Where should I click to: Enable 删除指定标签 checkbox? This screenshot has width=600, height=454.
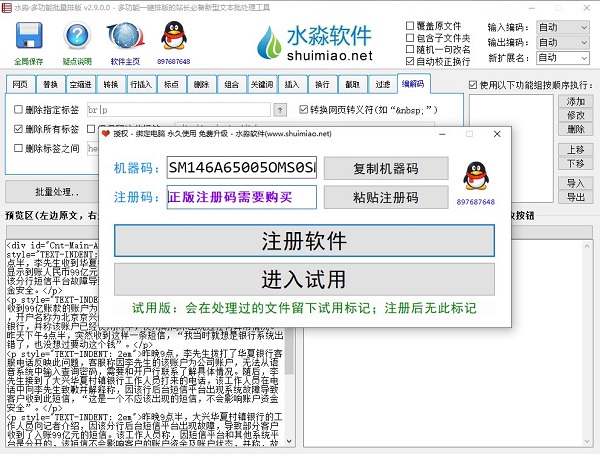tap(18, 109)
